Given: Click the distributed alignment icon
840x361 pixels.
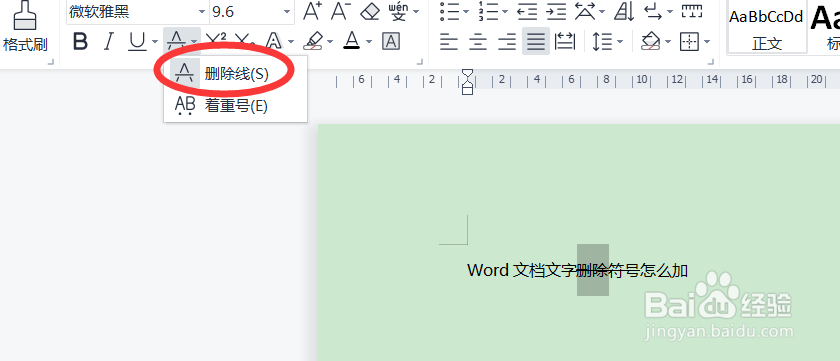Looking at the screenshot, I should point(565,41).
